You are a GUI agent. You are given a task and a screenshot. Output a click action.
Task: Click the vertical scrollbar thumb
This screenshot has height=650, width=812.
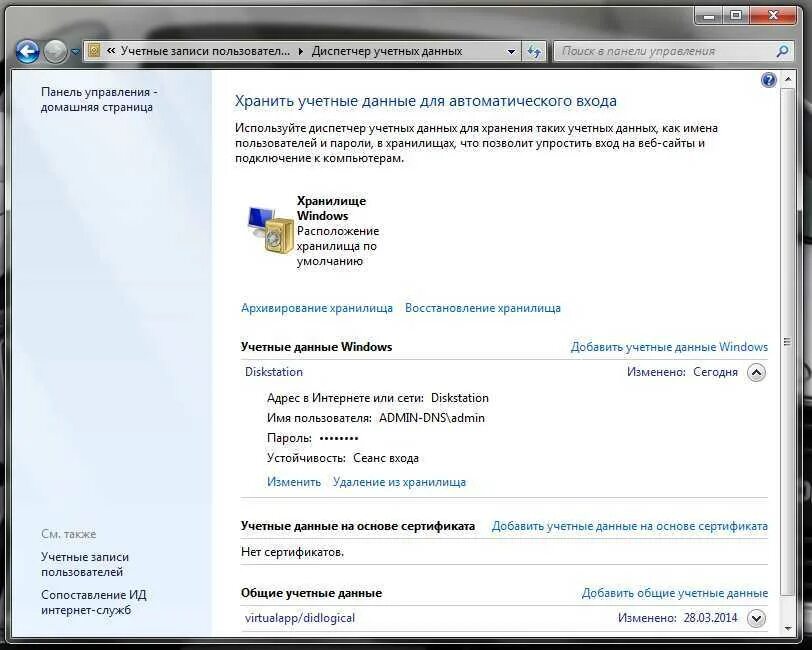[x=787, y=342]
